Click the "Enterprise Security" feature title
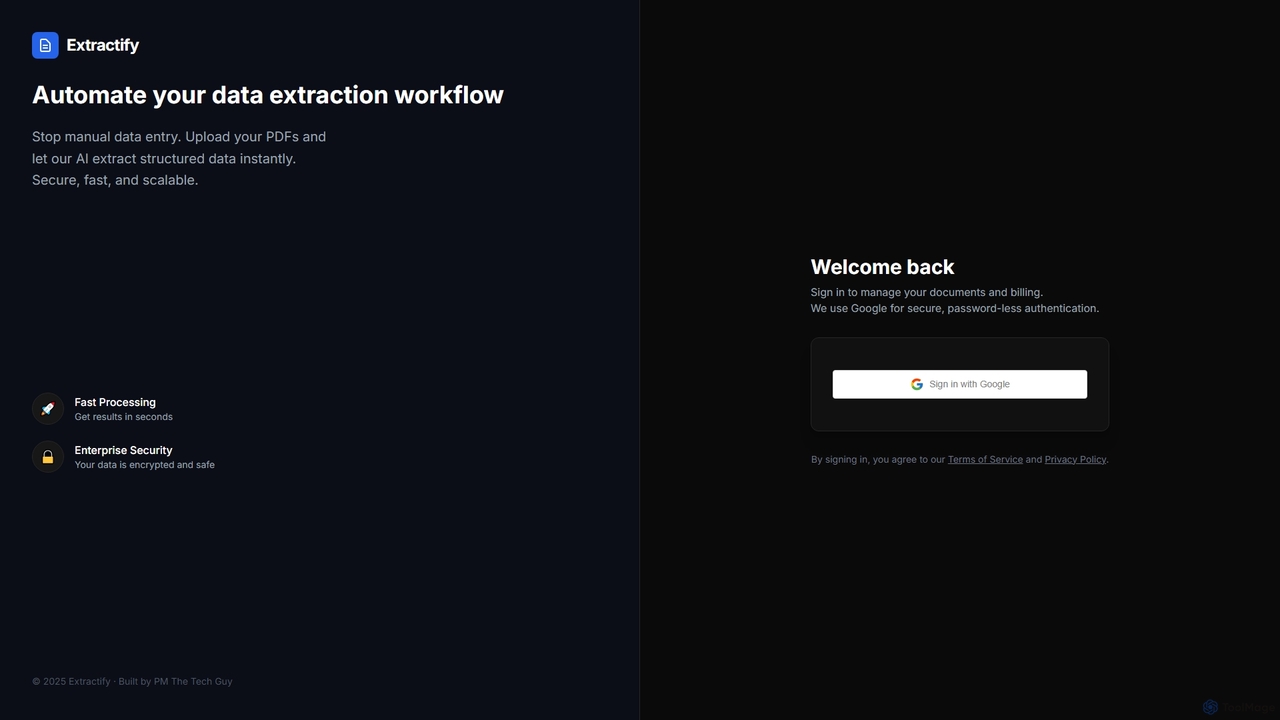The width and height of the screenshot is (1280, 720). click(x=124, y=450)
